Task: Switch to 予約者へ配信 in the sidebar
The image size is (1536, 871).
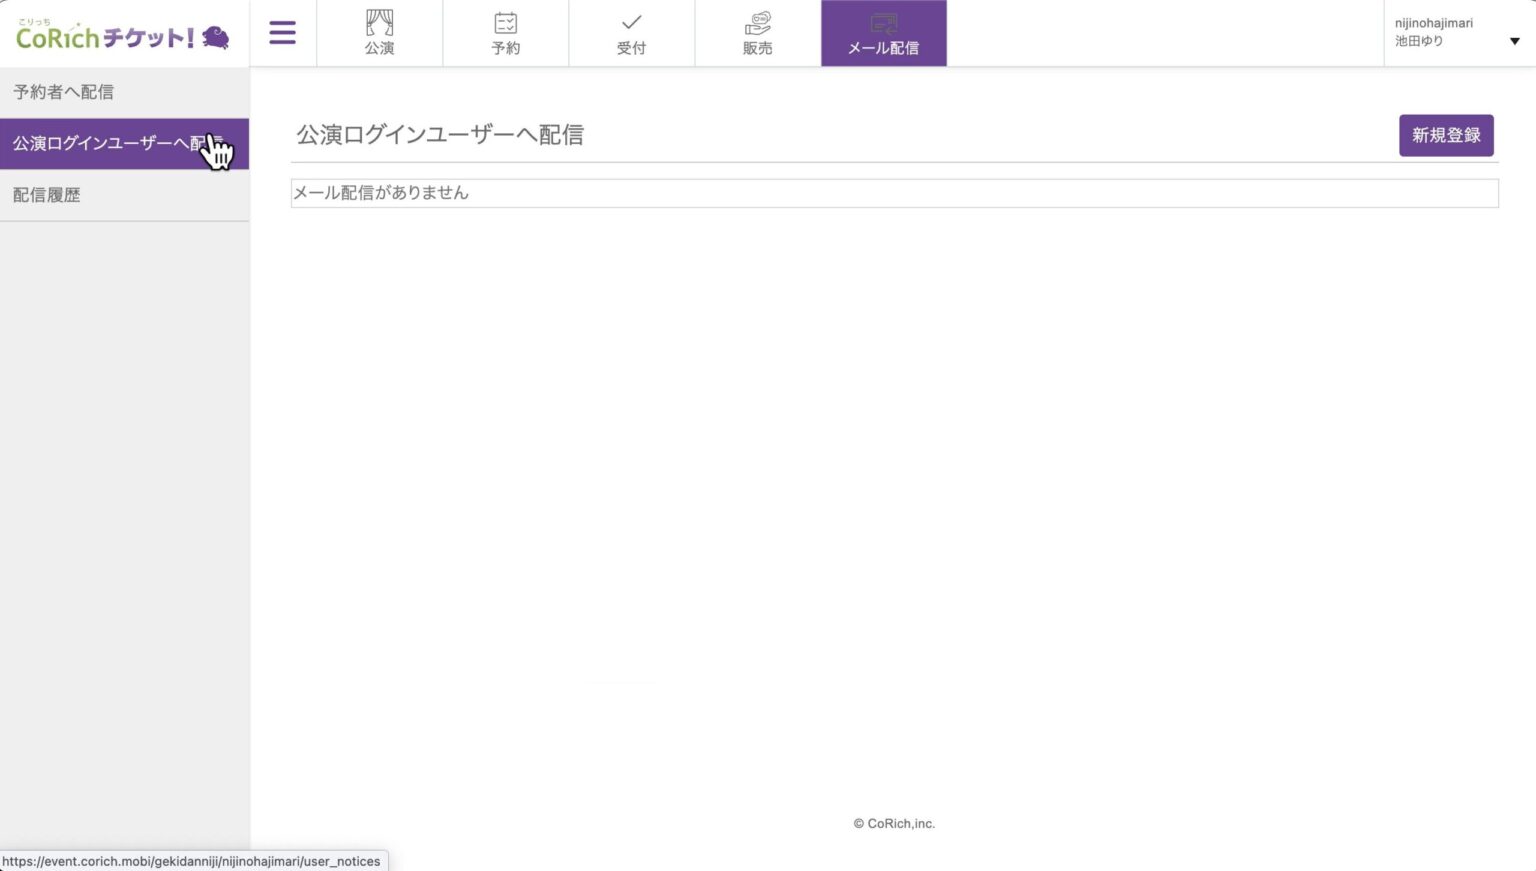Action: point(62,91)
